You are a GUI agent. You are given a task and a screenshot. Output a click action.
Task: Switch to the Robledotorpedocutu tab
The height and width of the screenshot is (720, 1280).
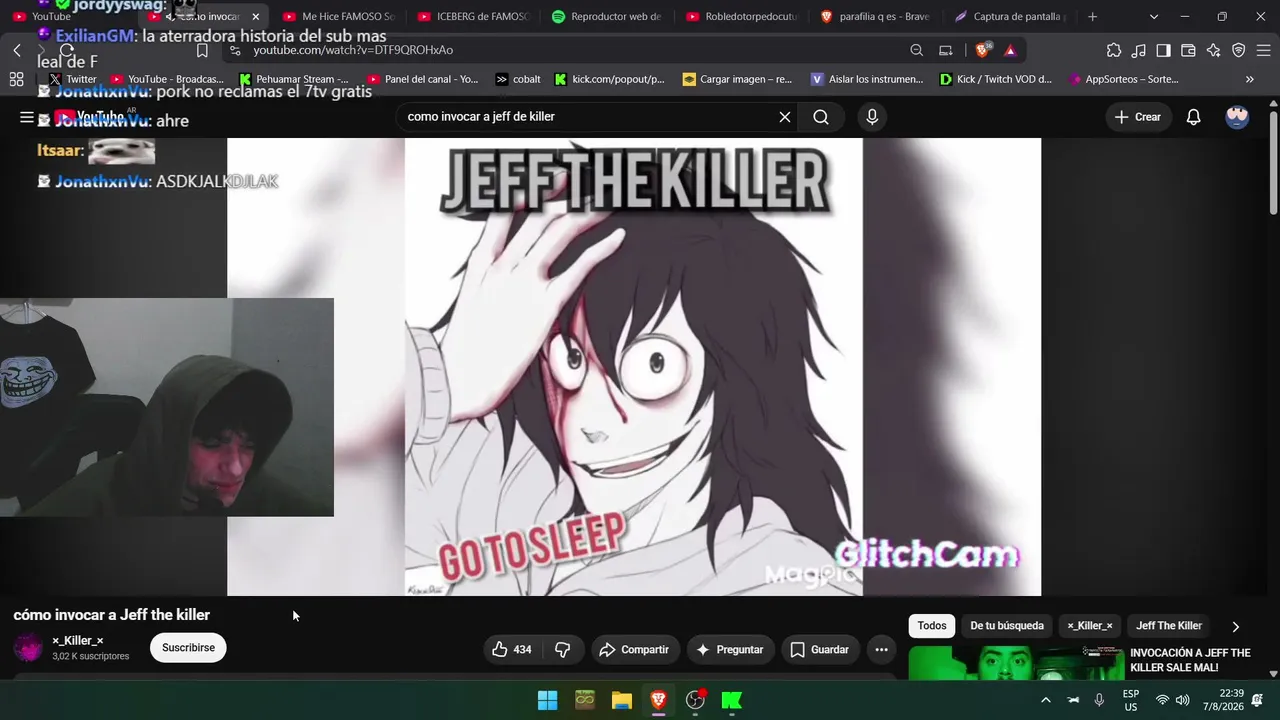(x=742, y=17)
